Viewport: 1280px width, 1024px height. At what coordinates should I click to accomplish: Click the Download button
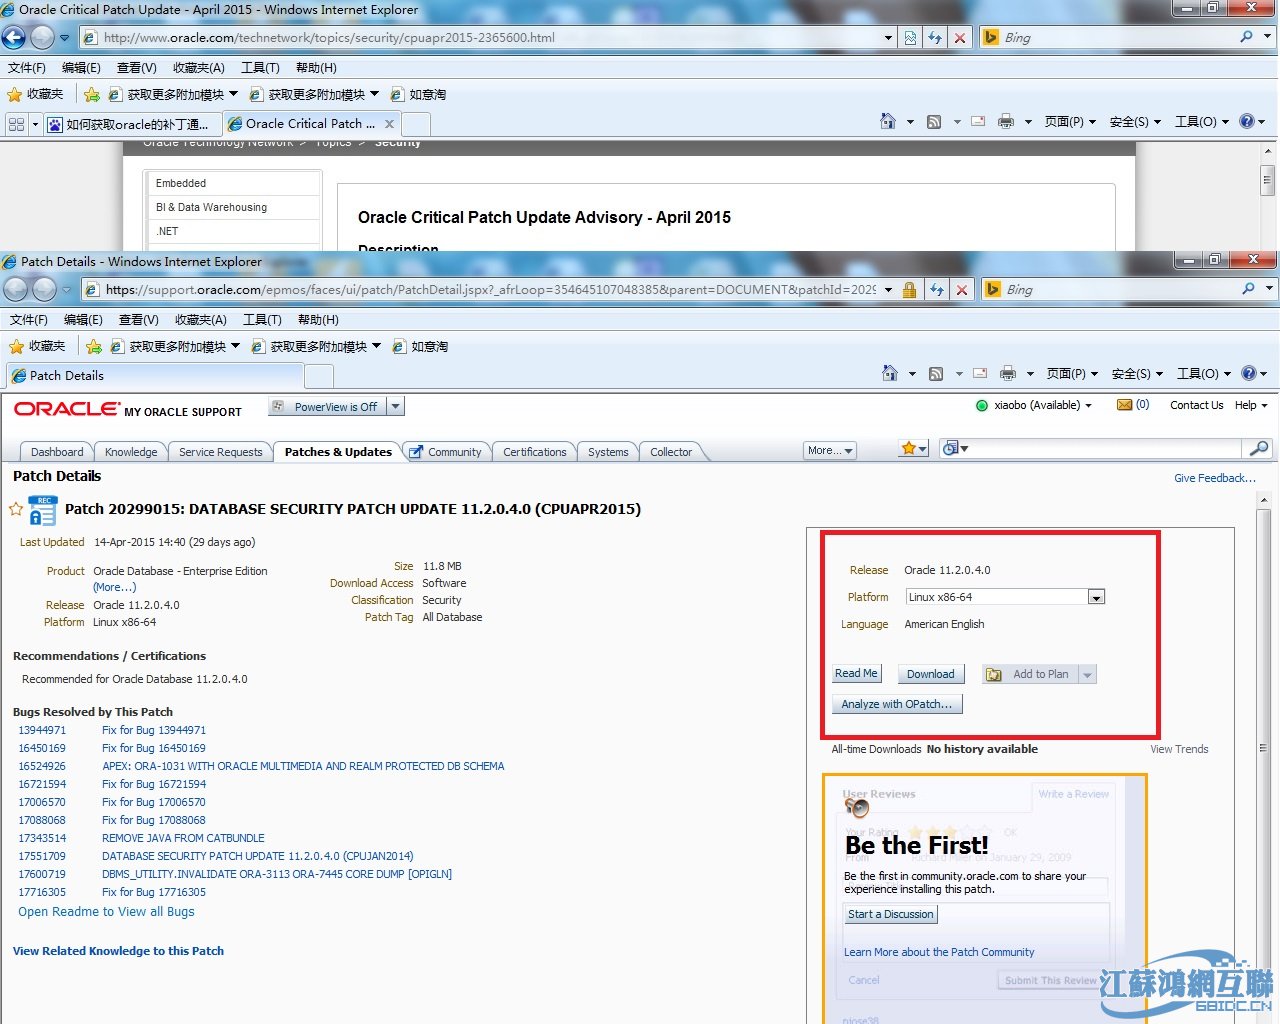[x=930, y=674]
